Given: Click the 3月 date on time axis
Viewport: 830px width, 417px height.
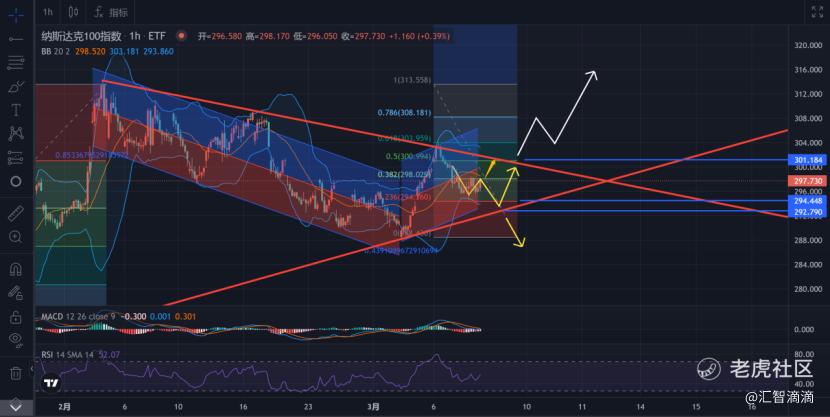Looking at the screenshot, I should [373, 406].
